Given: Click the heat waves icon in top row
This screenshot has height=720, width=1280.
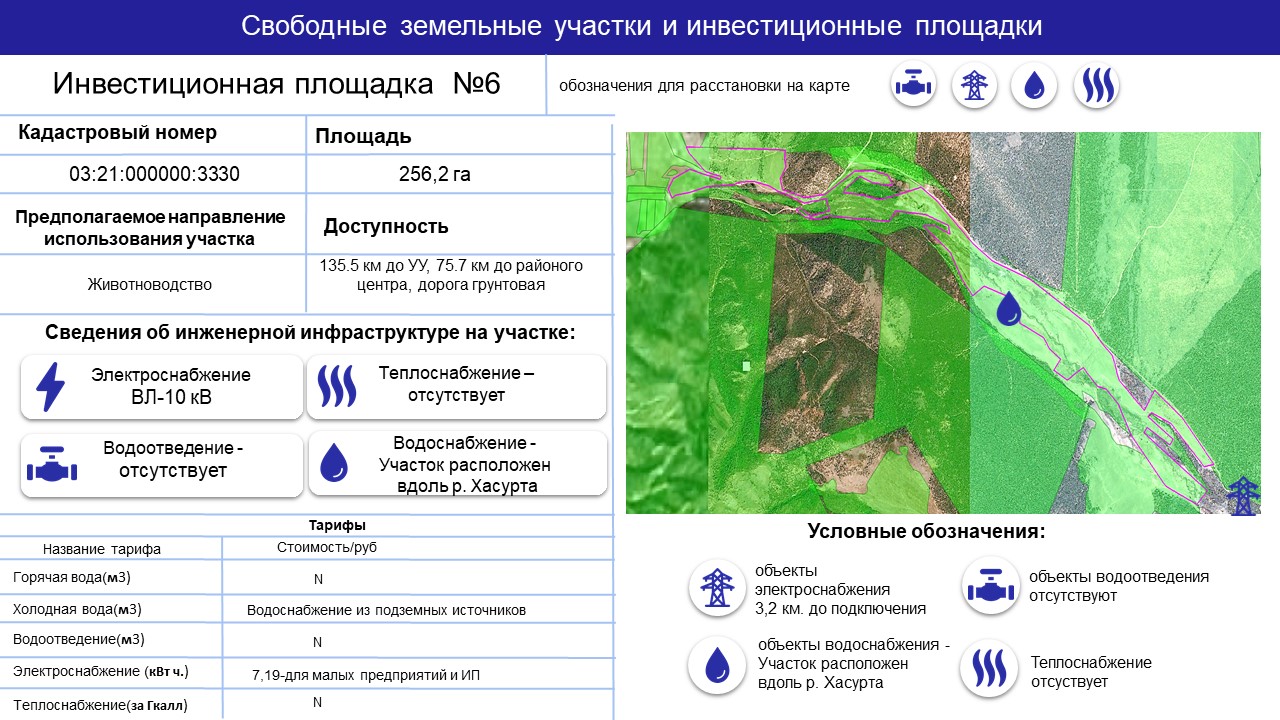Looking at the screenshot, I should (x=1096, y=86).
